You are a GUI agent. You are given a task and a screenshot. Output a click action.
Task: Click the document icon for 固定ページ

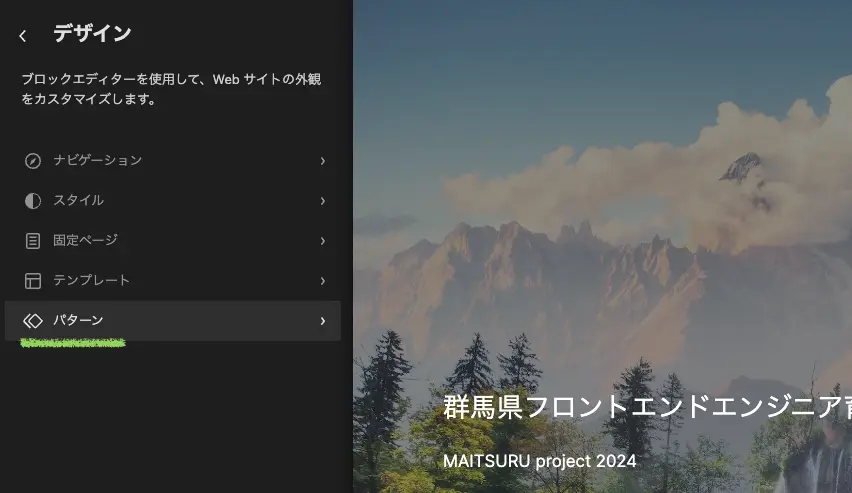33,241
